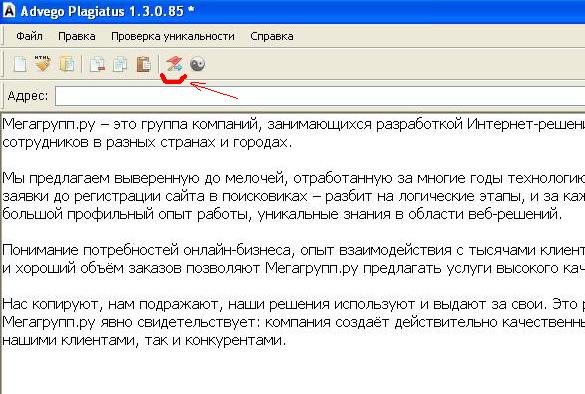Image resolution: width=585 pixels, height=394 pixels.
Task: Run the uniqueness check via red hat icon
Action: pyautogui.click(x=174, y=64)
